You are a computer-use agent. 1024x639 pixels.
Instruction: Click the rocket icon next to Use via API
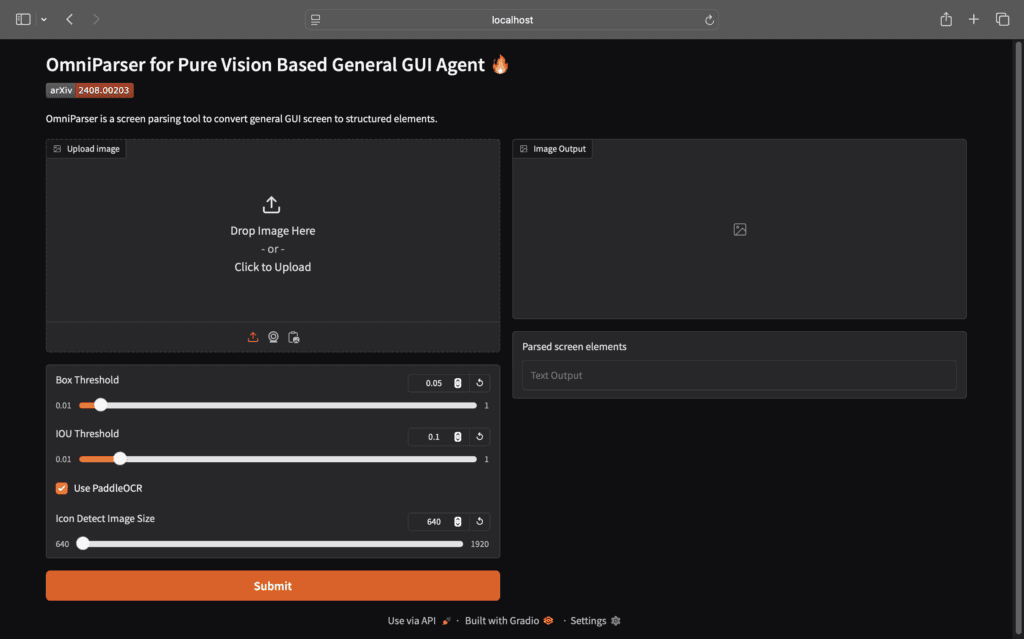pyautogui.click(x=446, y=621)
